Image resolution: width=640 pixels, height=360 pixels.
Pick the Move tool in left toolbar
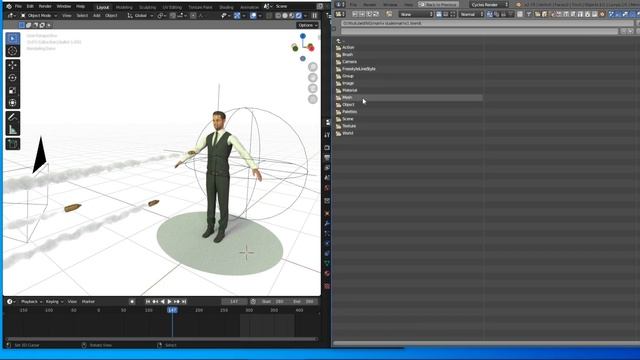tap(13, 65)
